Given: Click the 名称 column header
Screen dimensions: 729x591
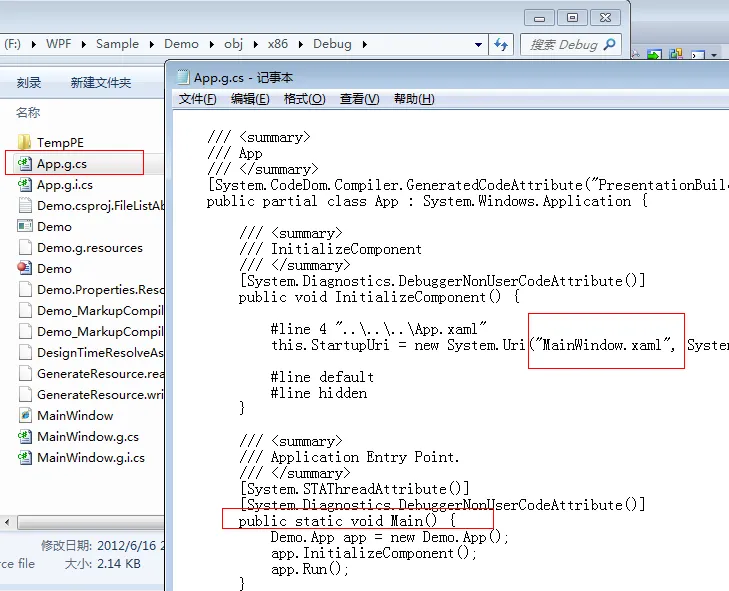Looking at the screenshot, I should click(x=28, y=113).
